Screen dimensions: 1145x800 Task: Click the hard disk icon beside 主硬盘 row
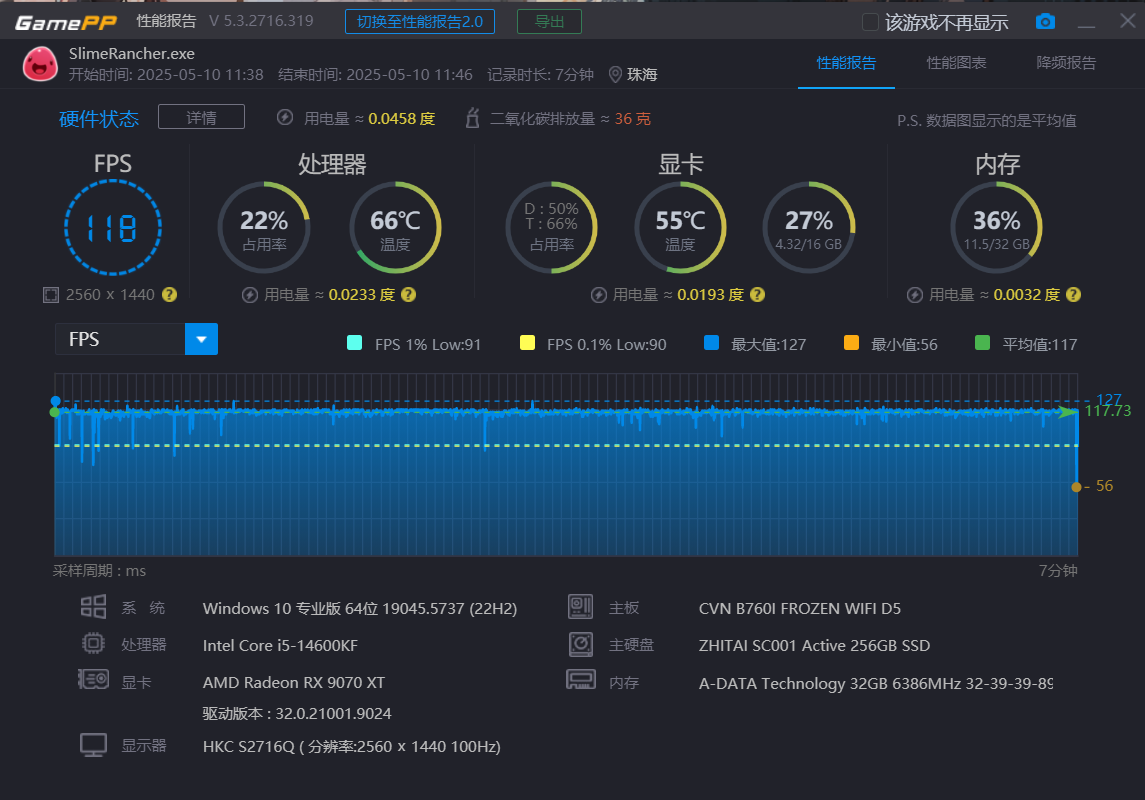[x=581, y=644]
